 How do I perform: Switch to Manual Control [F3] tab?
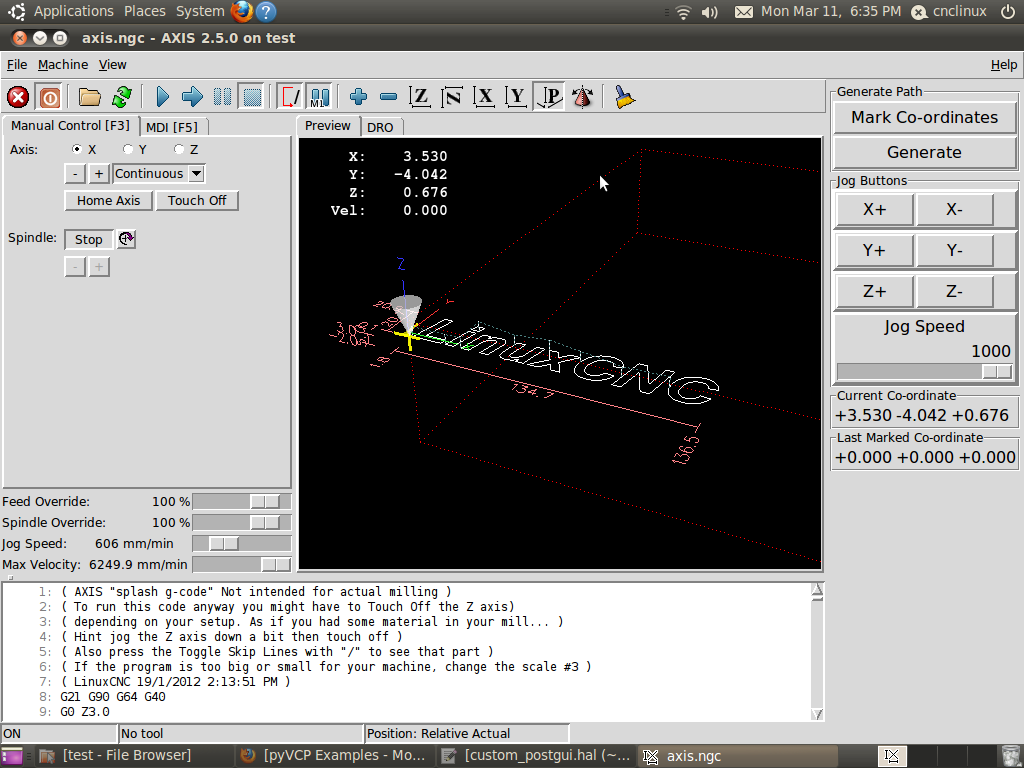coord(71,125)
